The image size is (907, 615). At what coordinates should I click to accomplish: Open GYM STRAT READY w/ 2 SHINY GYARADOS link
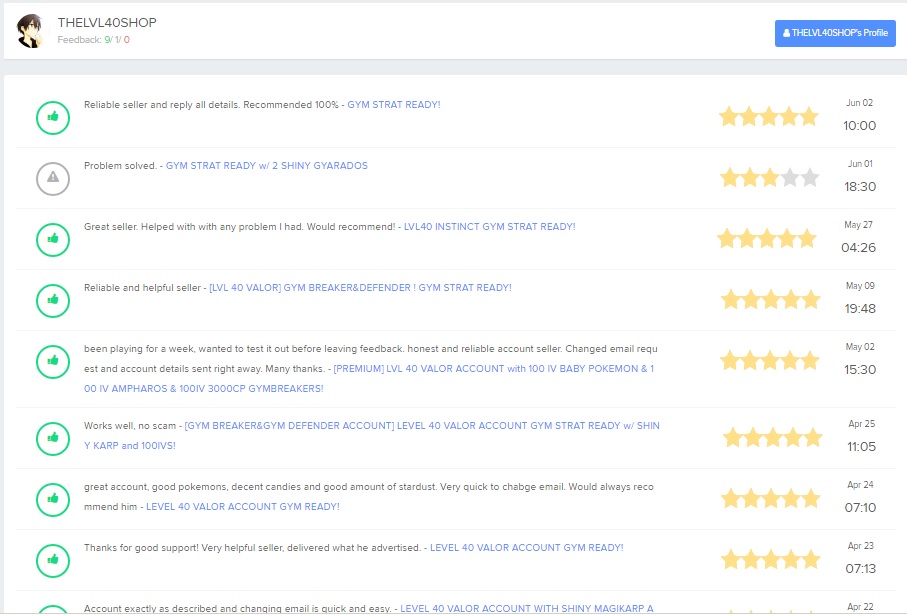point(267,165)
